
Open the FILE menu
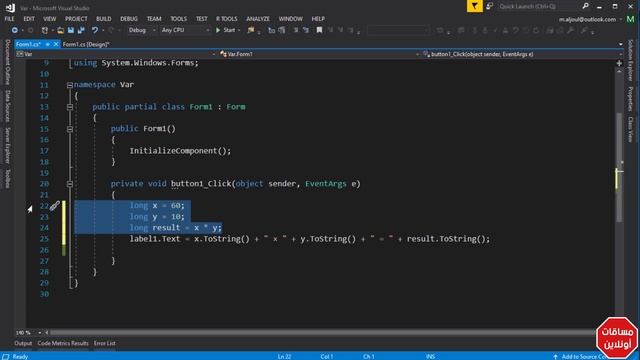9,19
